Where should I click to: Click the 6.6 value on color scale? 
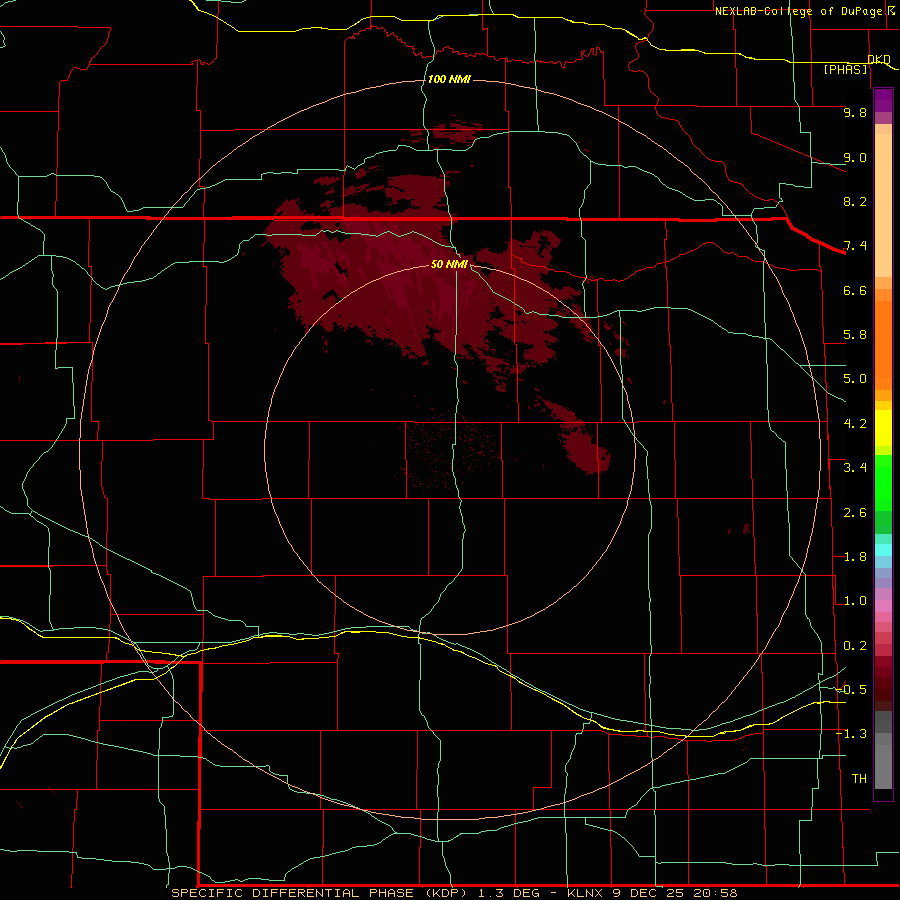[855, 290]
